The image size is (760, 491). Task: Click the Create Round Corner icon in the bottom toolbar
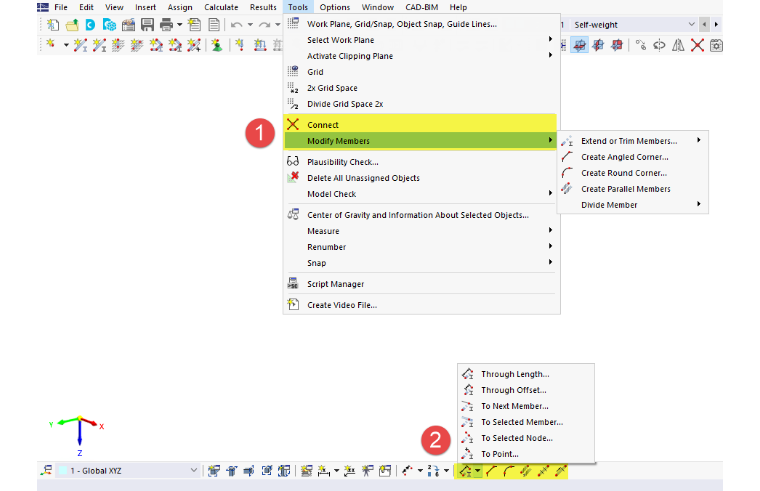(508, 471)
